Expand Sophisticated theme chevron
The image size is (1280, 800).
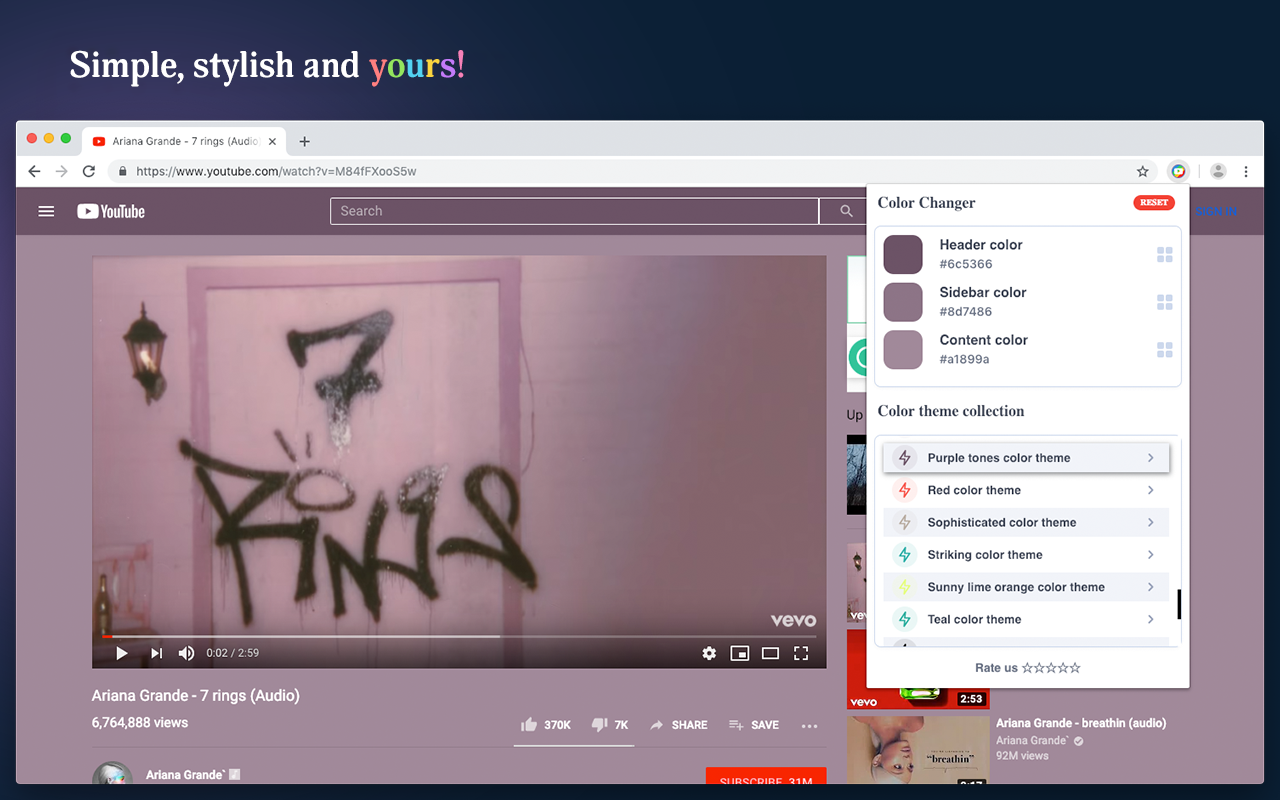[1151, 522]
